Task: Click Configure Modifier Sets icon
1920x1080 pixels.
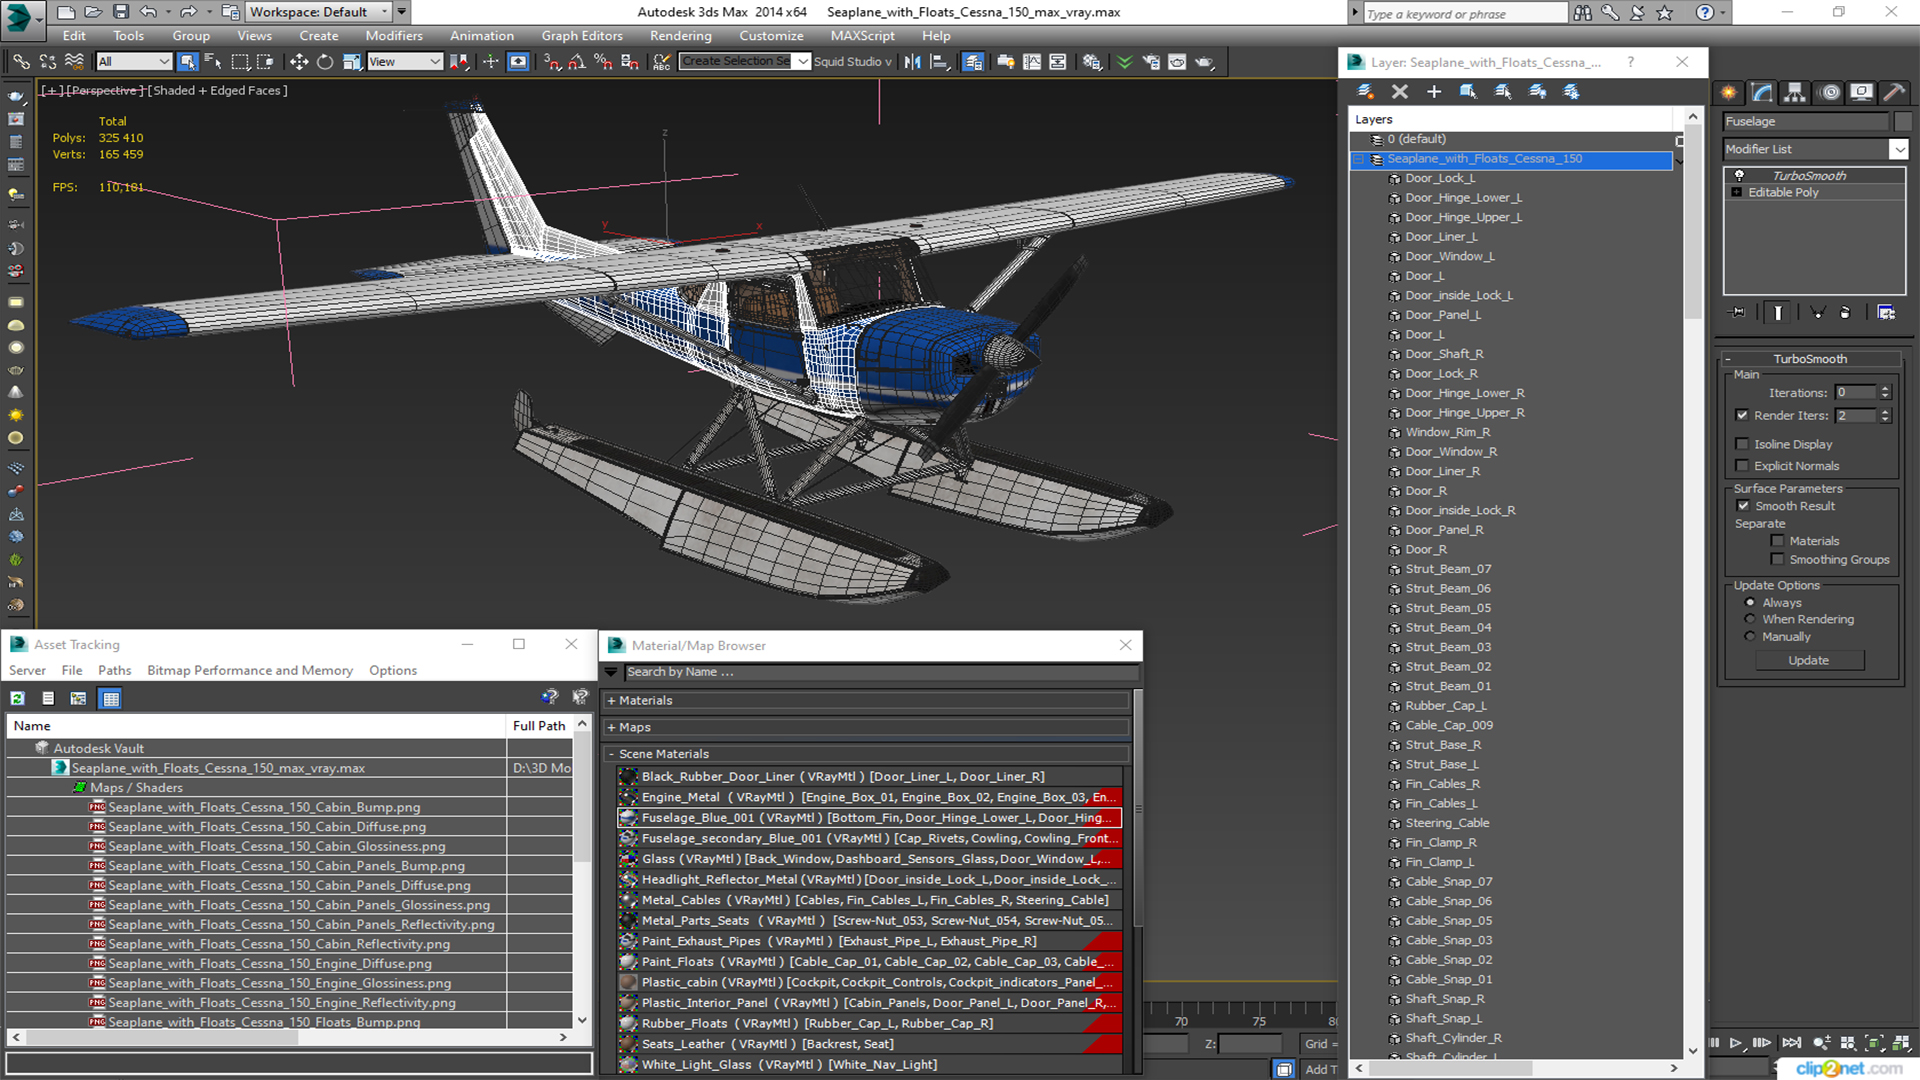Action: (1886, 313)
